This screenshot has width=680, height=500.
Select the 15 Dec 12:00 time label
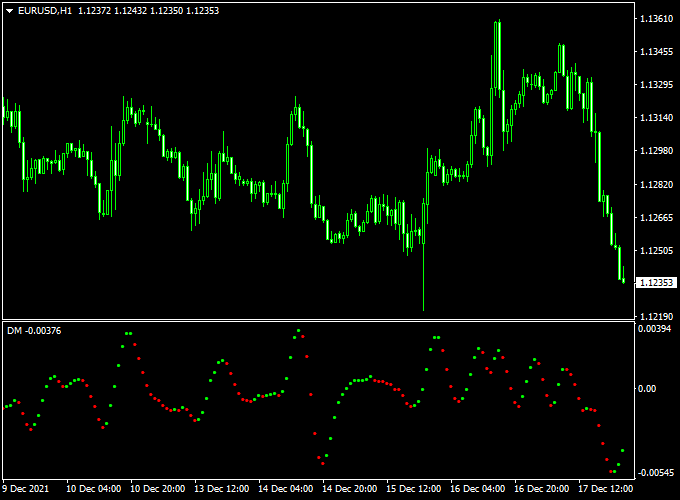pyautogui.click(x=413, y=489)
